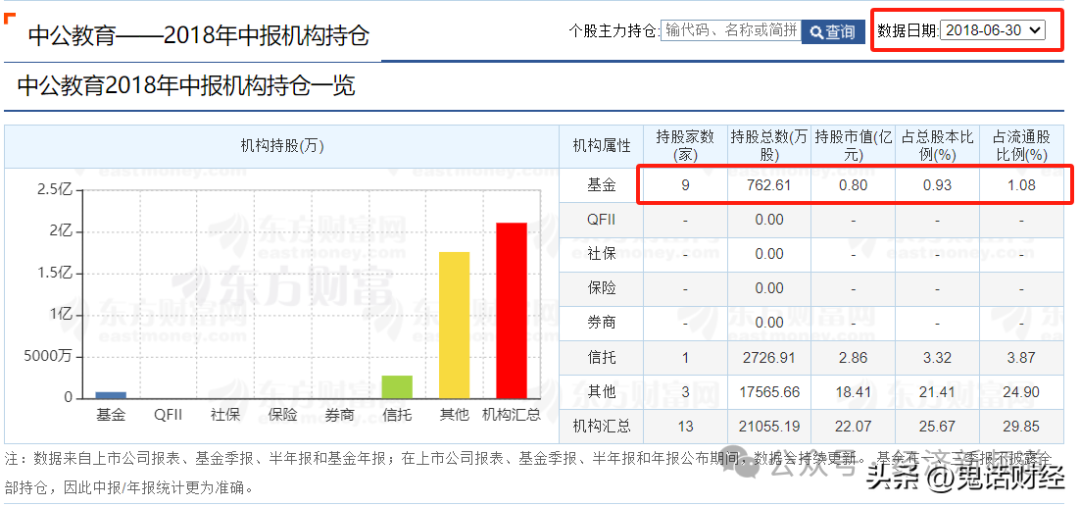
Task: Click the 持股市值(亿元) column header
Action: point(853,146)
